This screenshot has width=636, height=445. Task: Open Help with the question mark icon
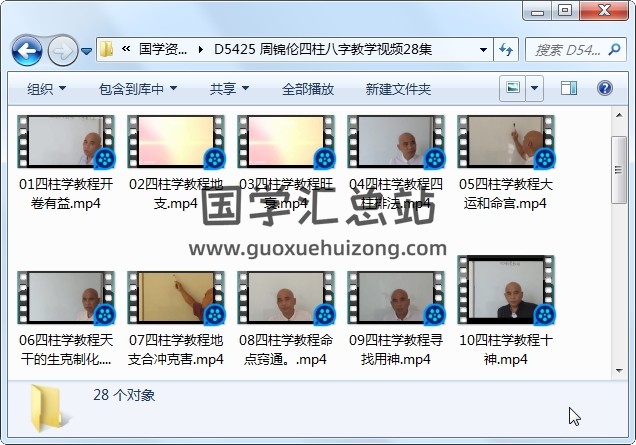tap(605, 88)
